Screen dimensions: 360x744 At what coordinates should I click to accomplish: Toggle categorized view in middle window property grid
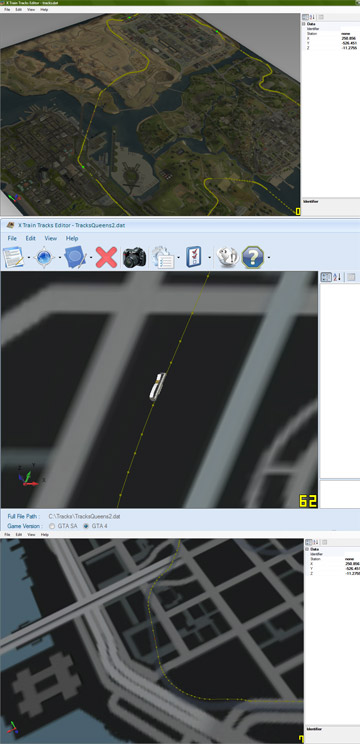(x=326, y=277)
